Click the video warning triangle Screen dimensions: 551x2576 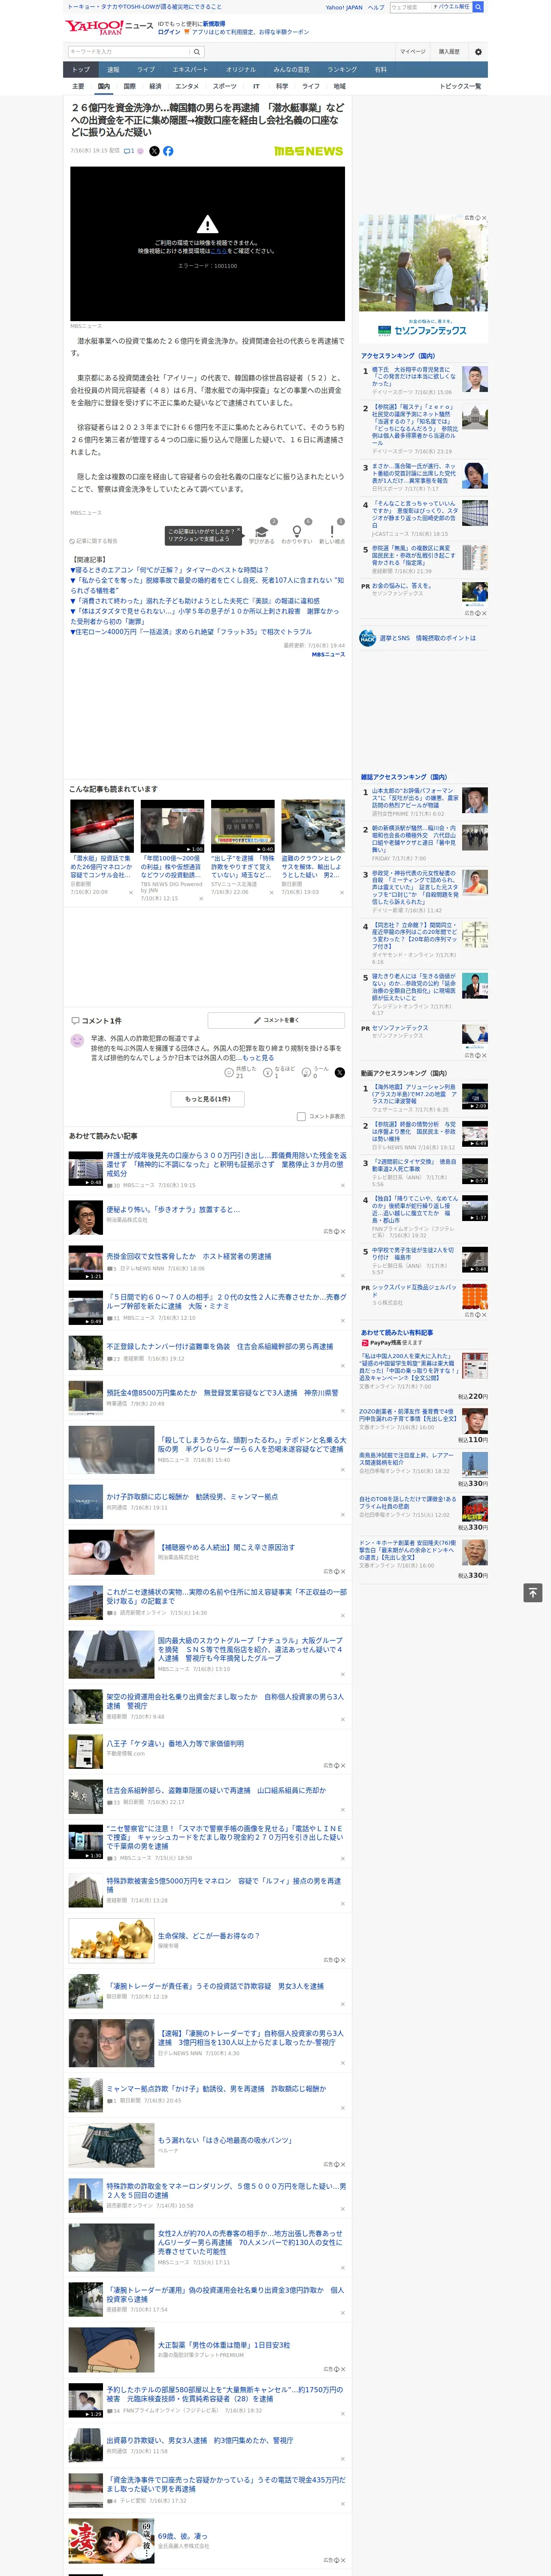(207, 224)
